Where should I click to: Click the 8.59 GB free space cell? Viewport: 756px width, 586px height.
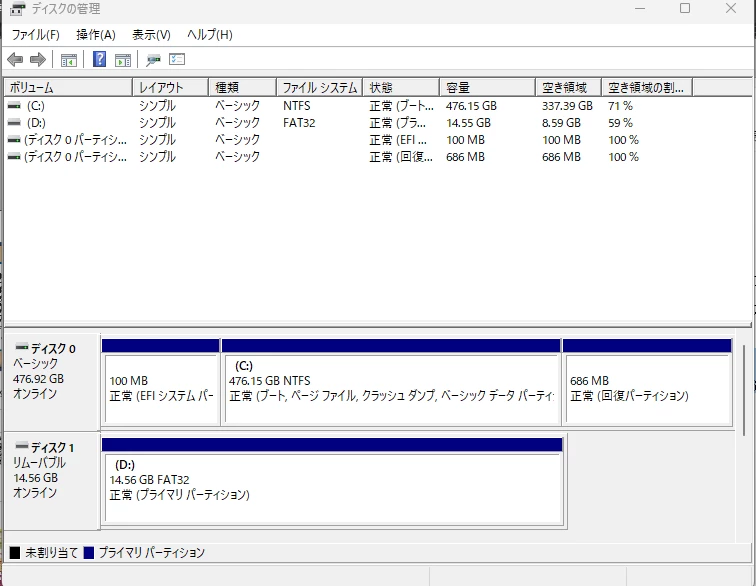pyautogui.click(x=561, y=123)
